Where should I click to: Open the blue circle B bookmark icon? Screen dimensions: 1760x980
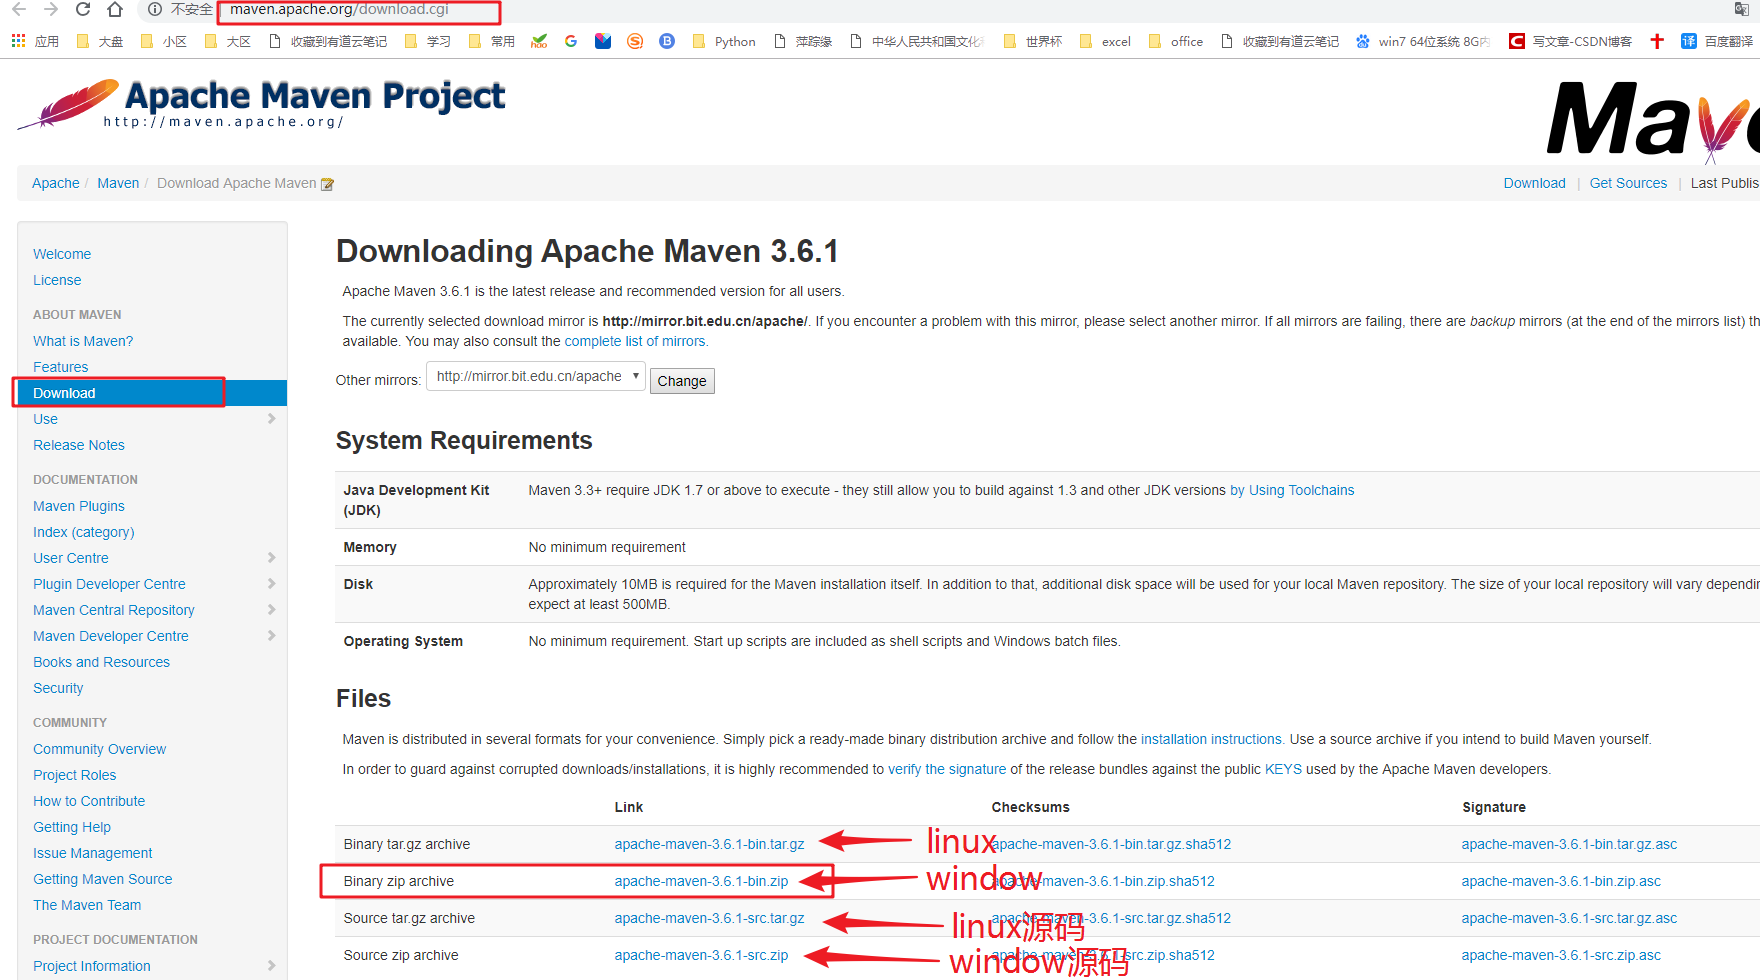click(x=667, y=41)
